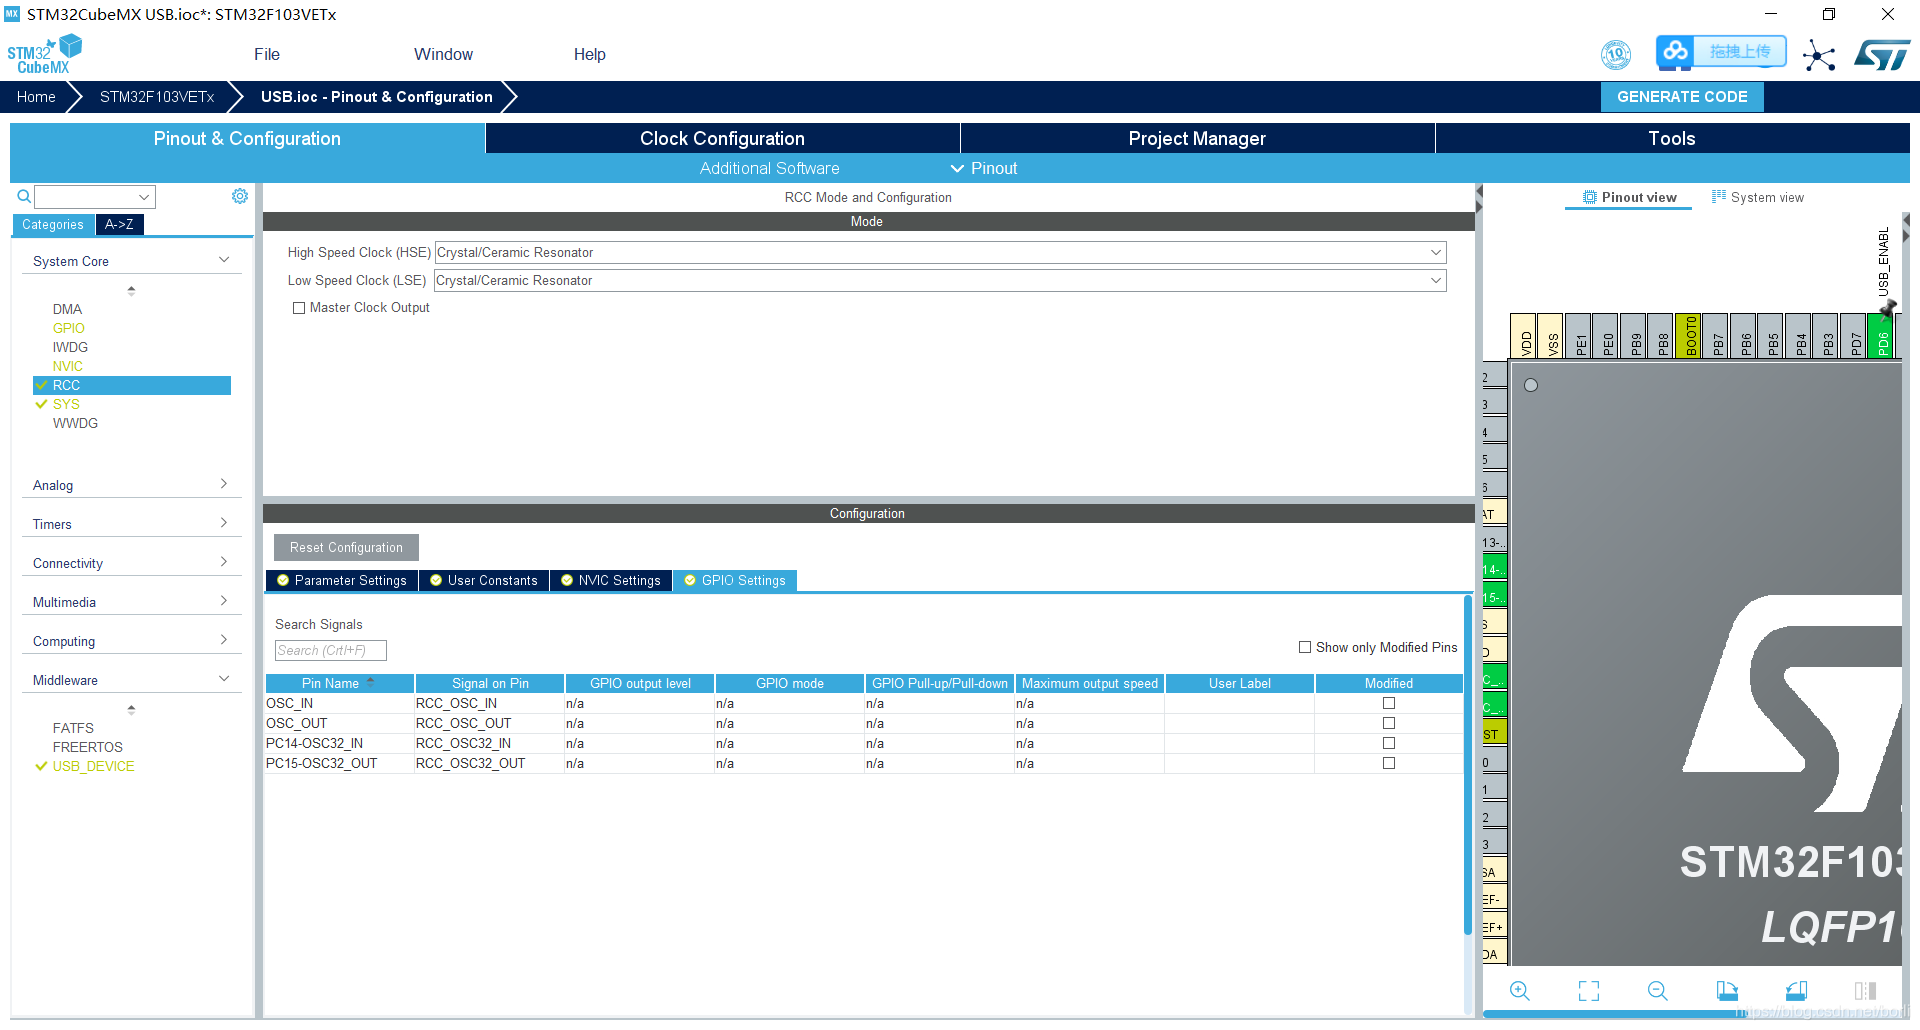Open the High Speed Clock (HSE) dropdown
The width and height of the screenshot is (1920, 1030).
pos(940,252)
